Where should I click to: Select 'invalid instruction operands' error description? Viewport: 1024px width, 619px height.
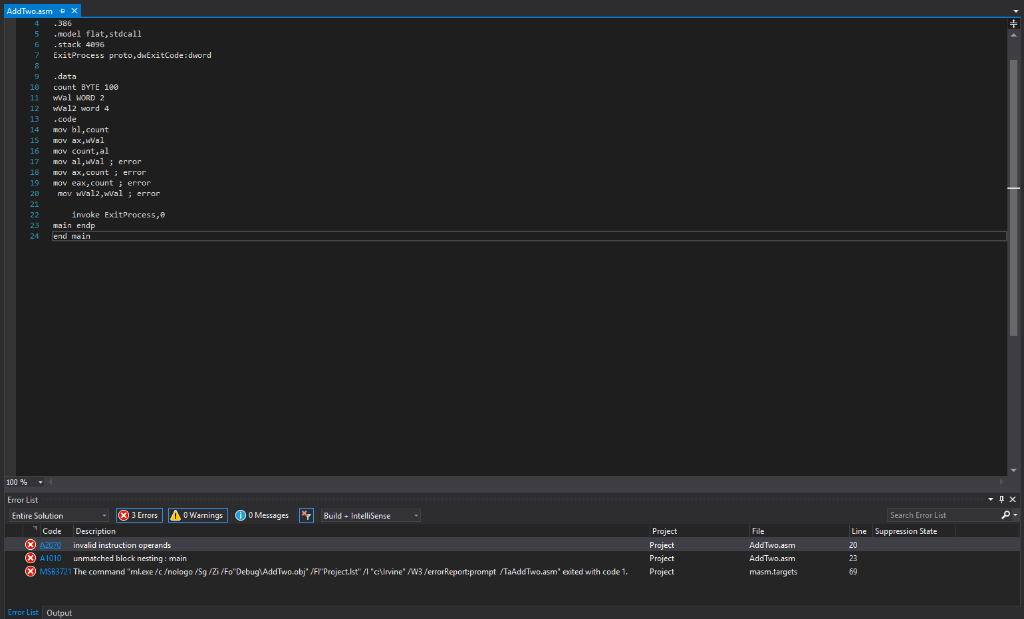[x=122, y=545]
